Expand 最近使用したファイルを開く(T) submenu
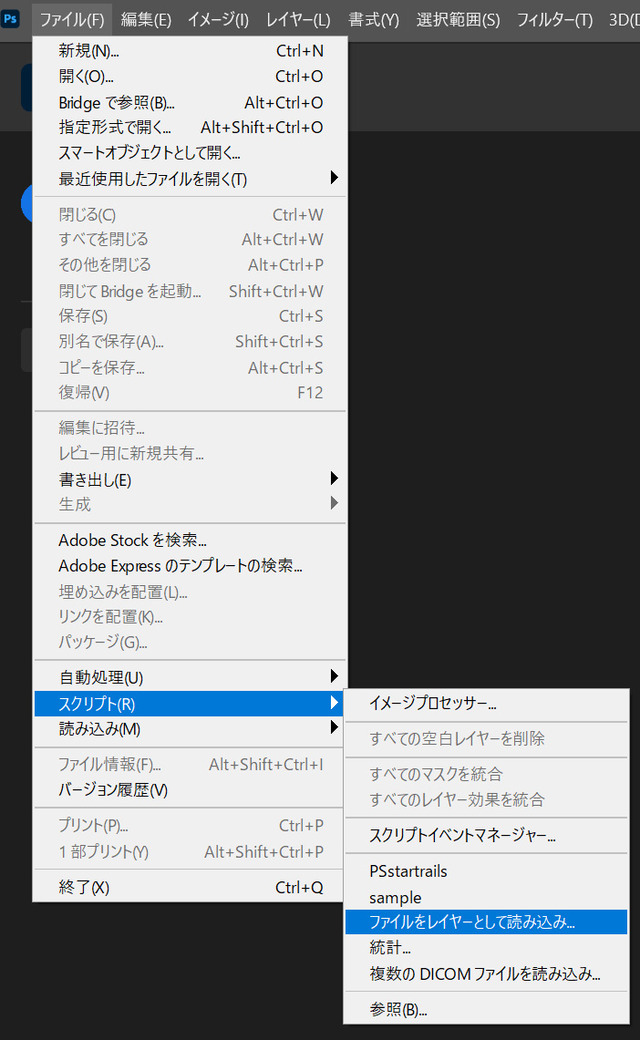 [190, 178]
